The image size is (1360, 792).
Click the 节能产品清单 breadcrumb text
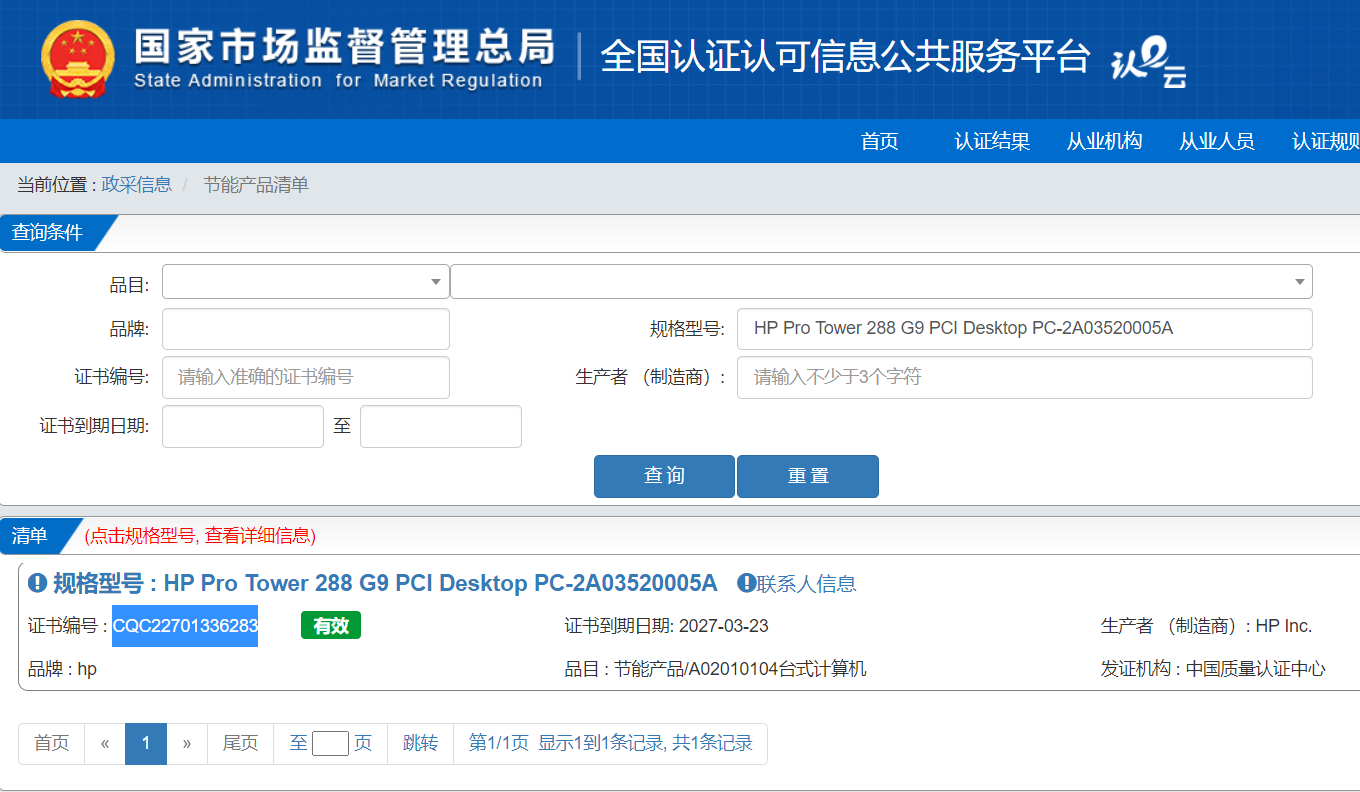[256, 185]
